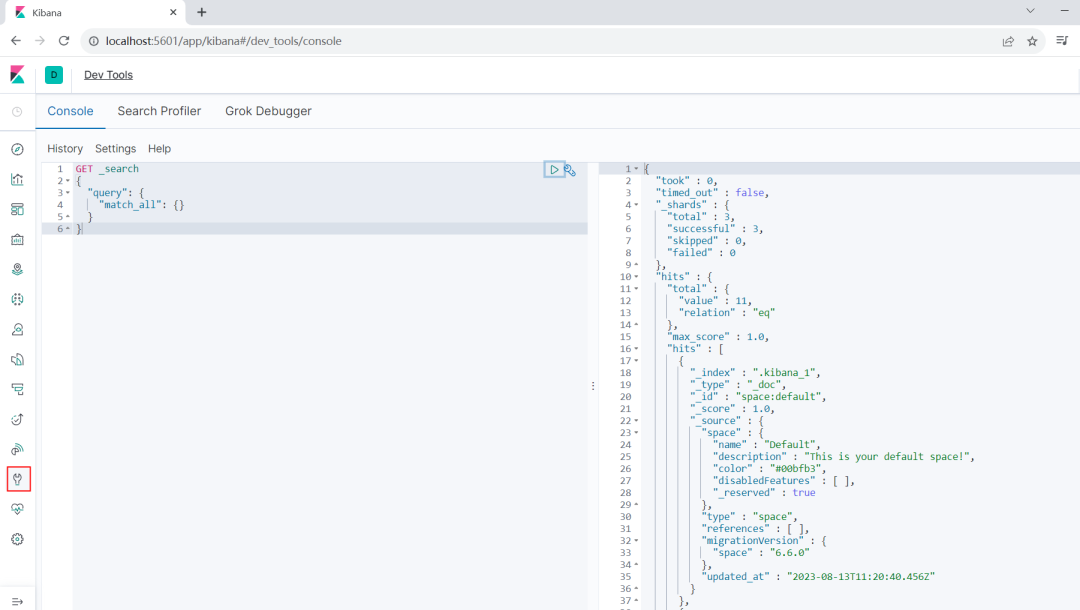Image resolution: width=1080 pixels, height=610 pixels.
Task: Open the console Settings
Action: 115,148
